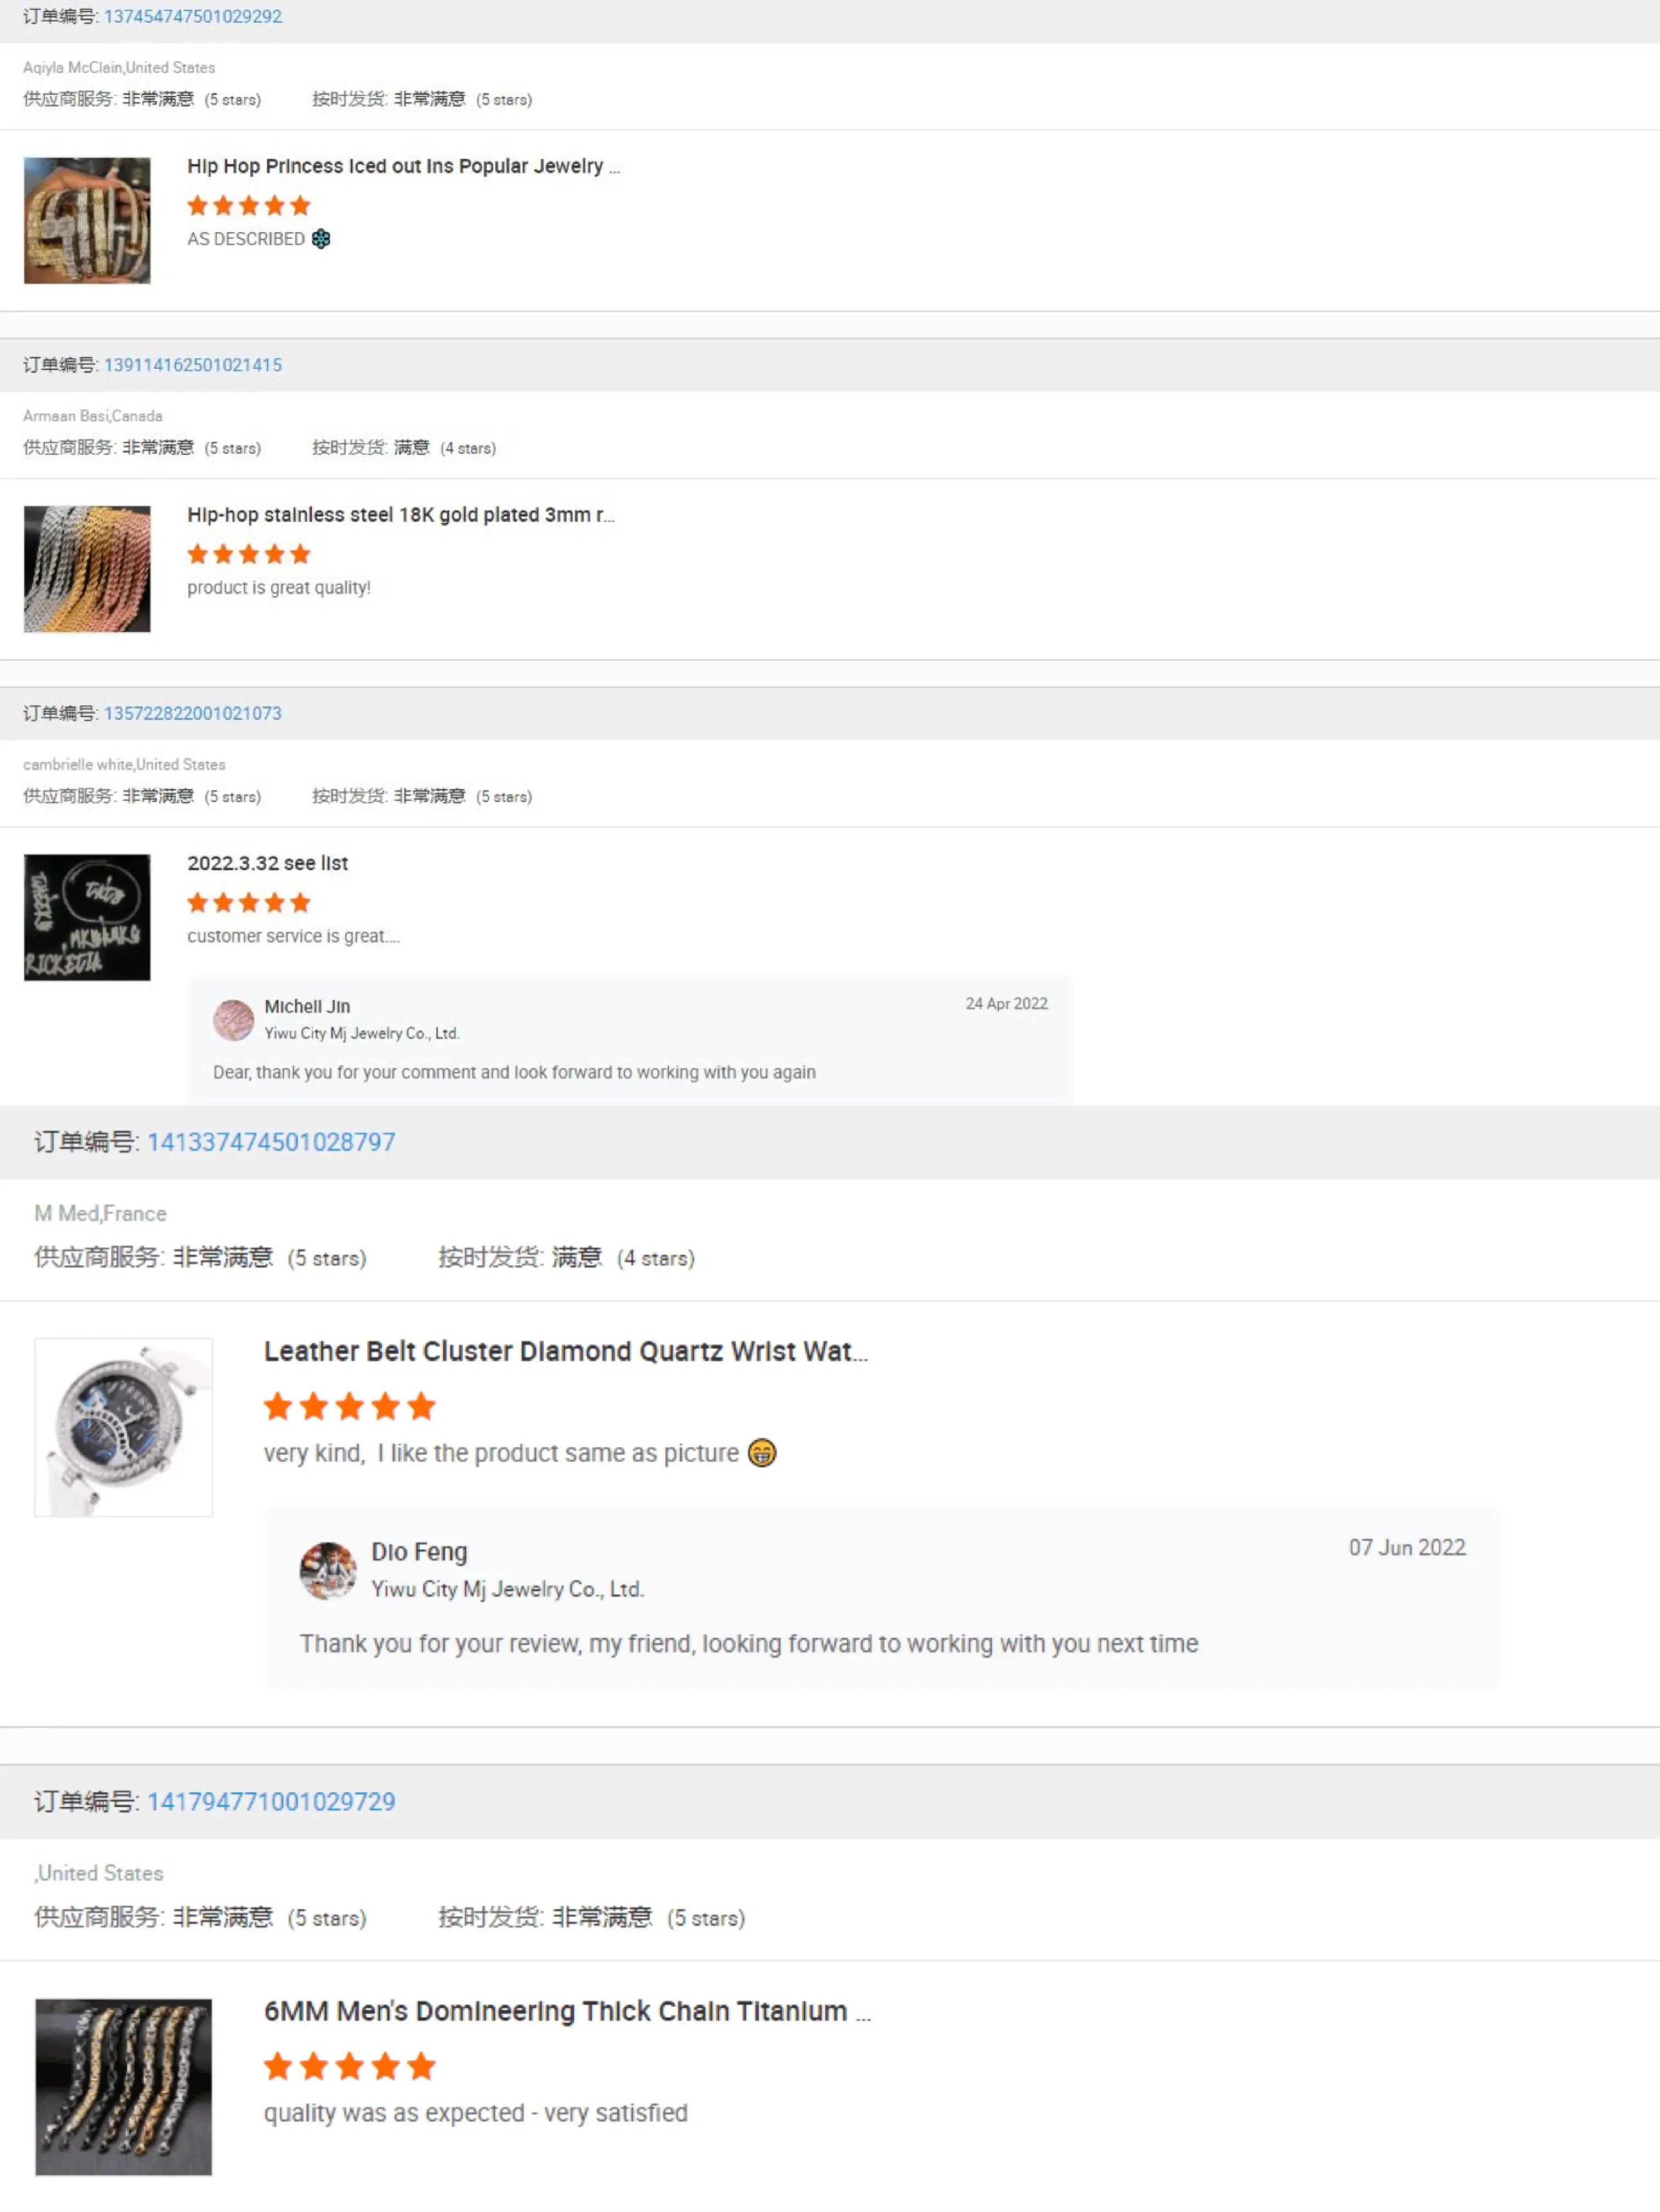The height and width of the screenshot is (2212, 1660).
Task: Click the diamond quartz wrist watch thumbnail
Action: (124, 1427)
